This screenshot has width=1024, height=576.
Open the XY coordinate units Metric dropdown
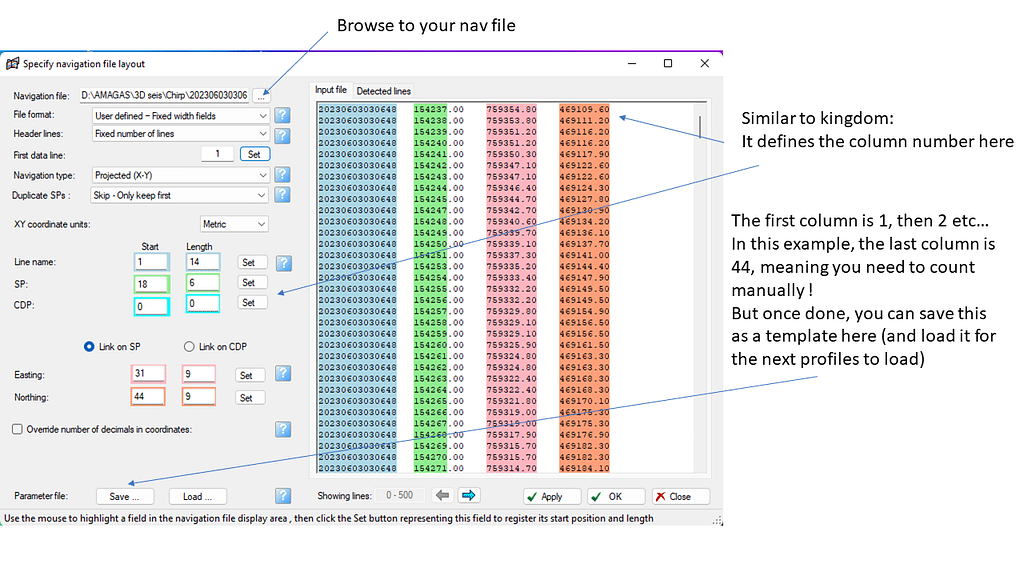click(x=234, y=224)
